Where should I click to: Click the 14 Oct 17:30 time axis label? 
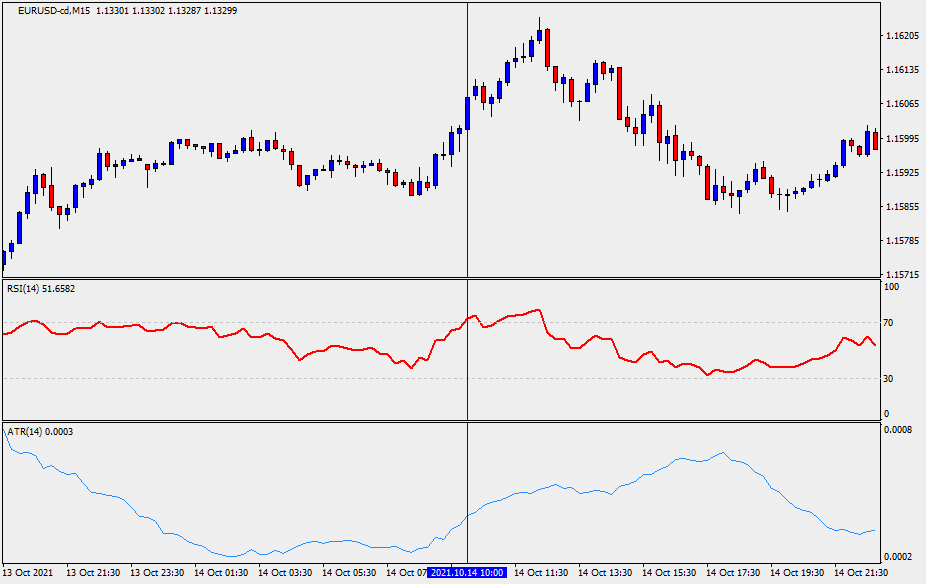pos(733,573)
